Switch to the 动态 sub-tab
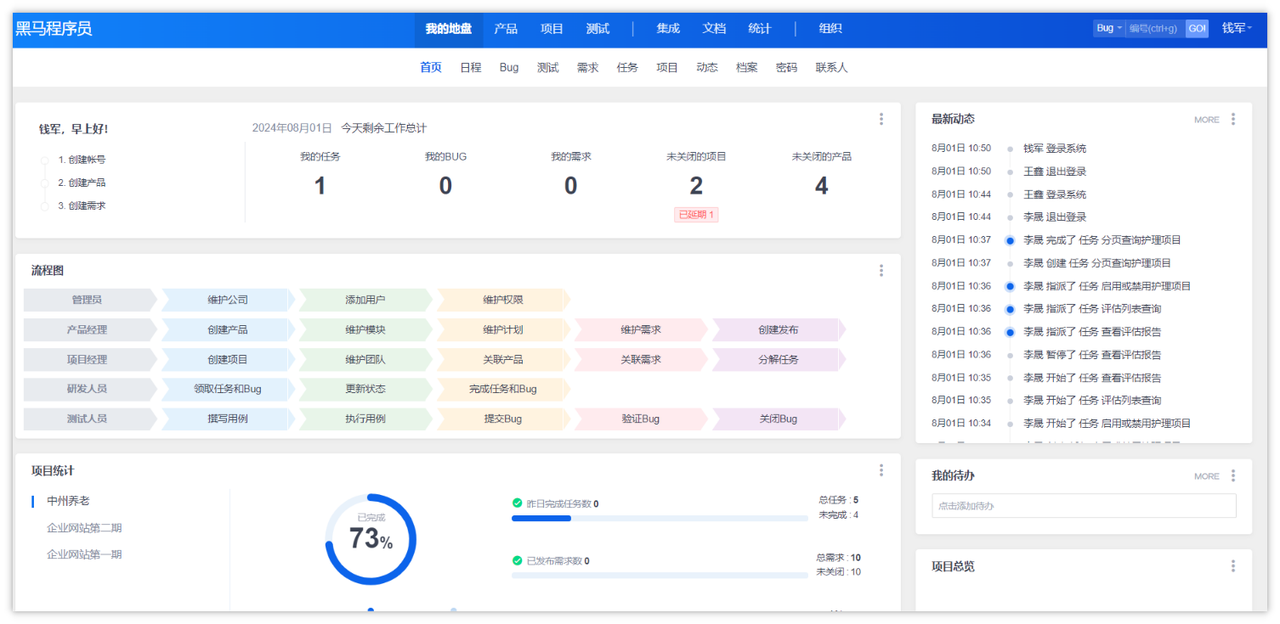This screenshot has height=624, width=1280. click(x=707, y=68)
